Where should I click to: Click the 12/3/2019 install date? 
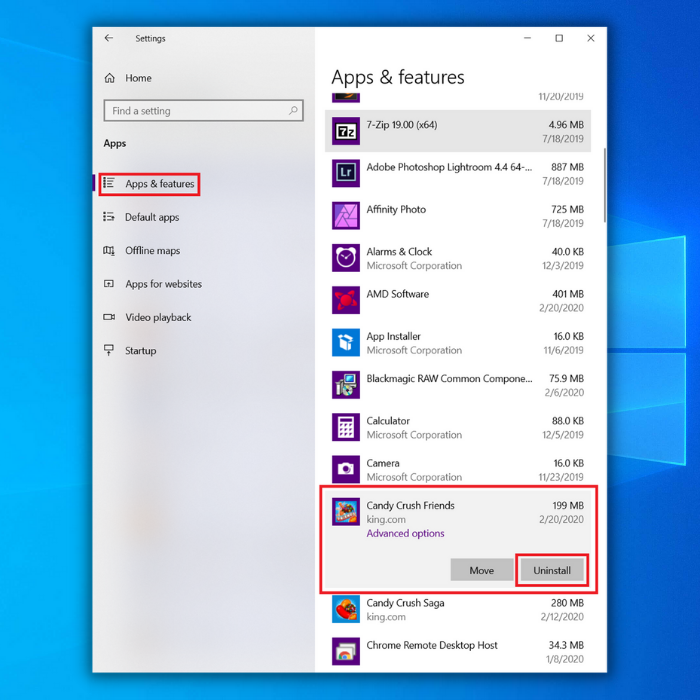[562, 266]
